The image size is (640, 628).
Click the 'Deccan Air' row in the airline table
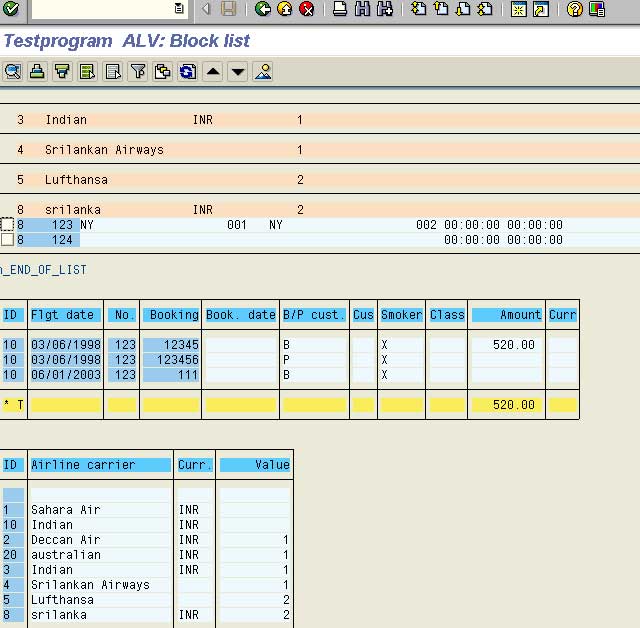point(147,540)
